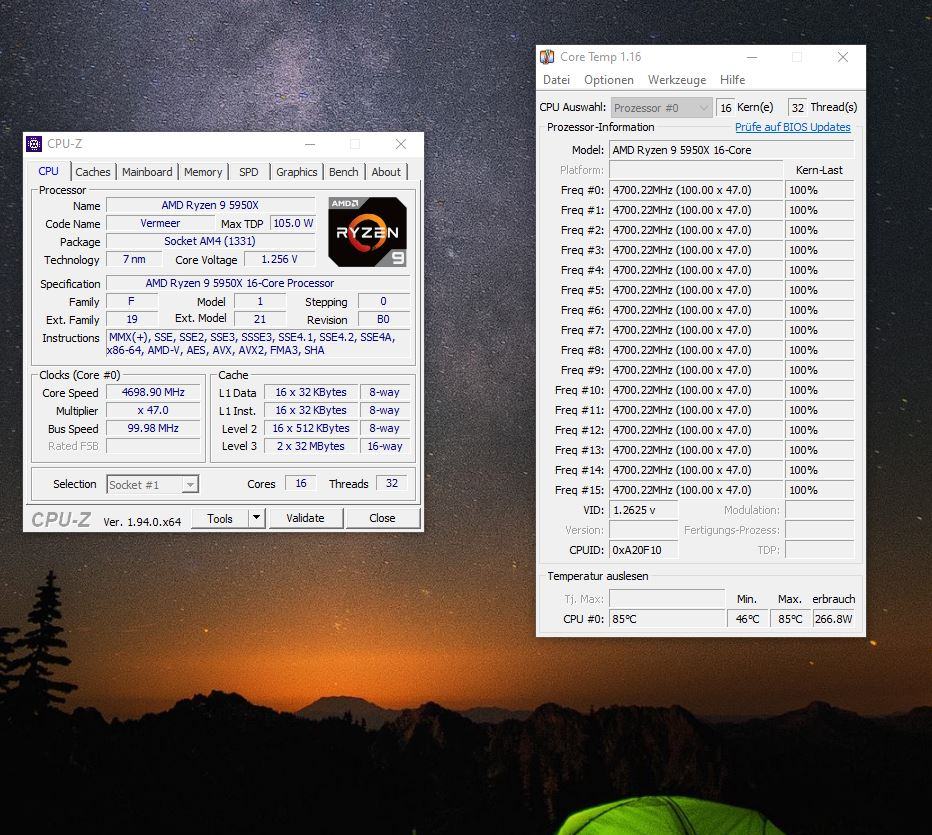Click the empty Platform field in Core Temp
The height and width of the screenshot is (835, 932).
coord(696,170)
